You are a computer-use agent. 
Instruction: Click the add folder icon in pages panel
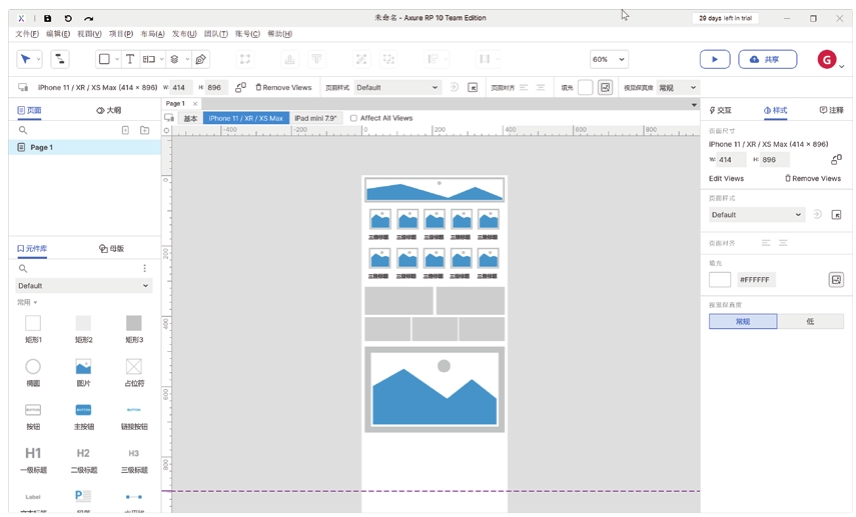click(x=145, y=130)
